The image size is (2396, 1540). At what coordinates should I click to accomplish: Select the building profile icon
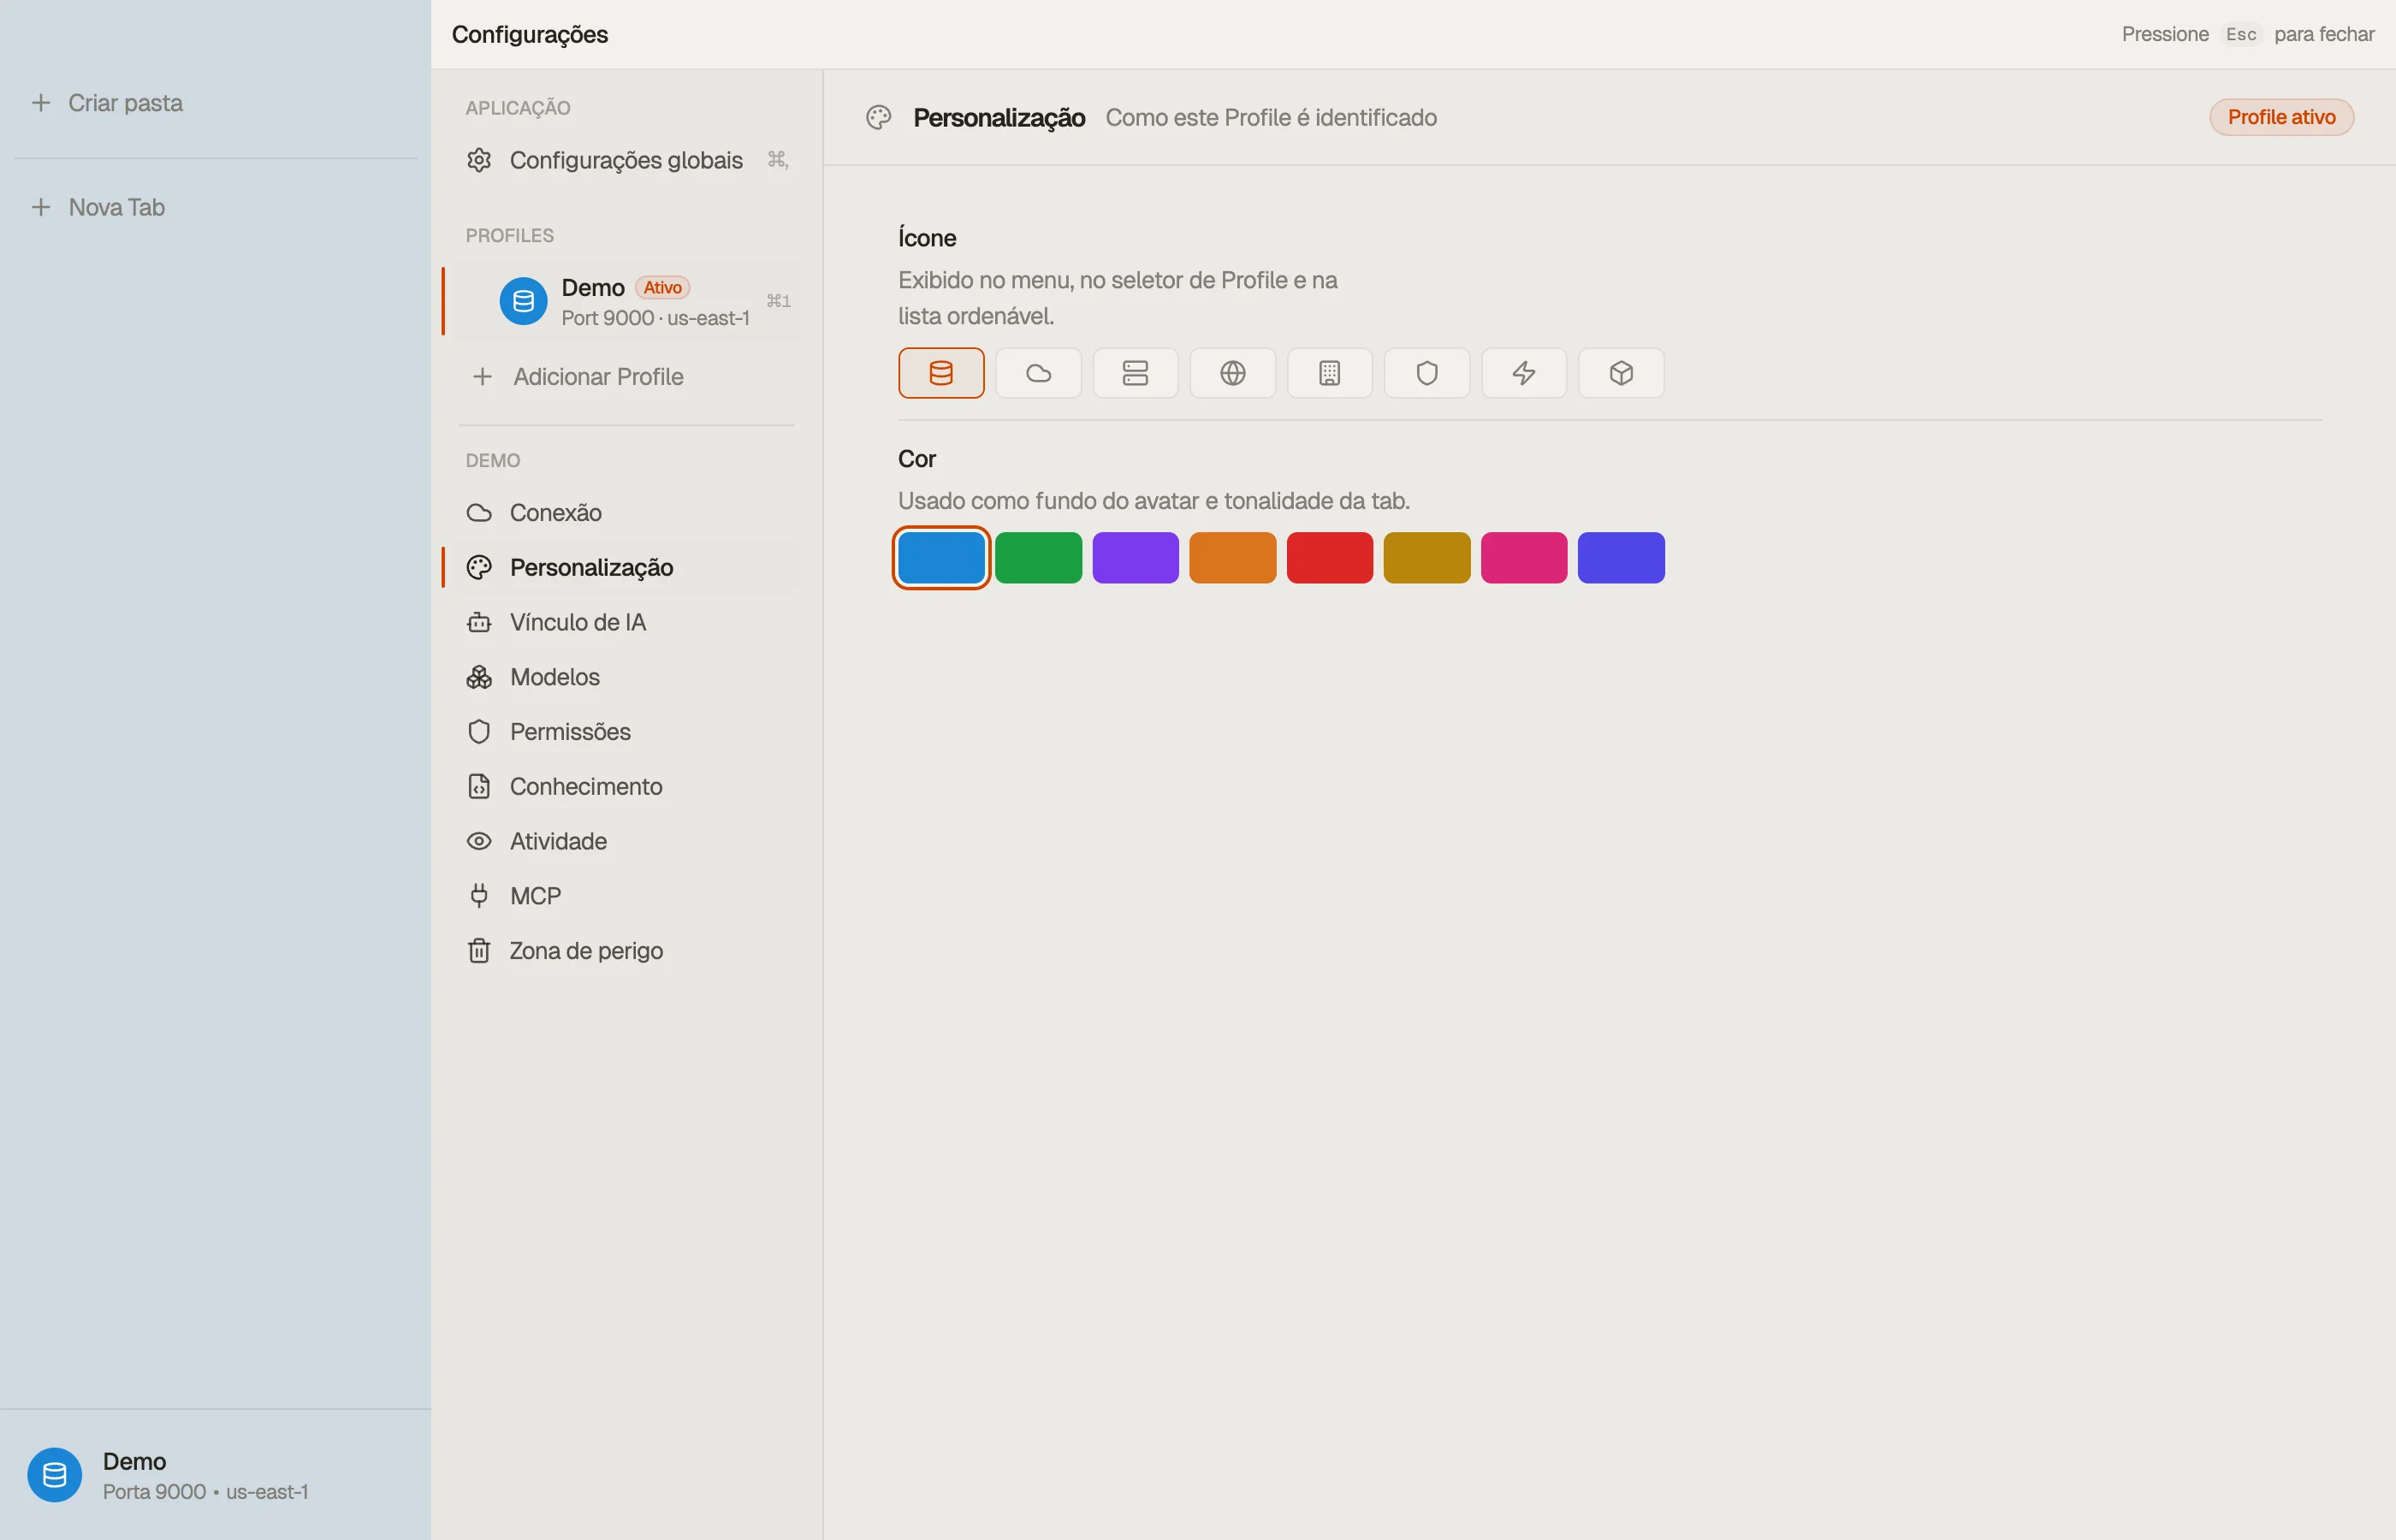(x=1329, y=373)
